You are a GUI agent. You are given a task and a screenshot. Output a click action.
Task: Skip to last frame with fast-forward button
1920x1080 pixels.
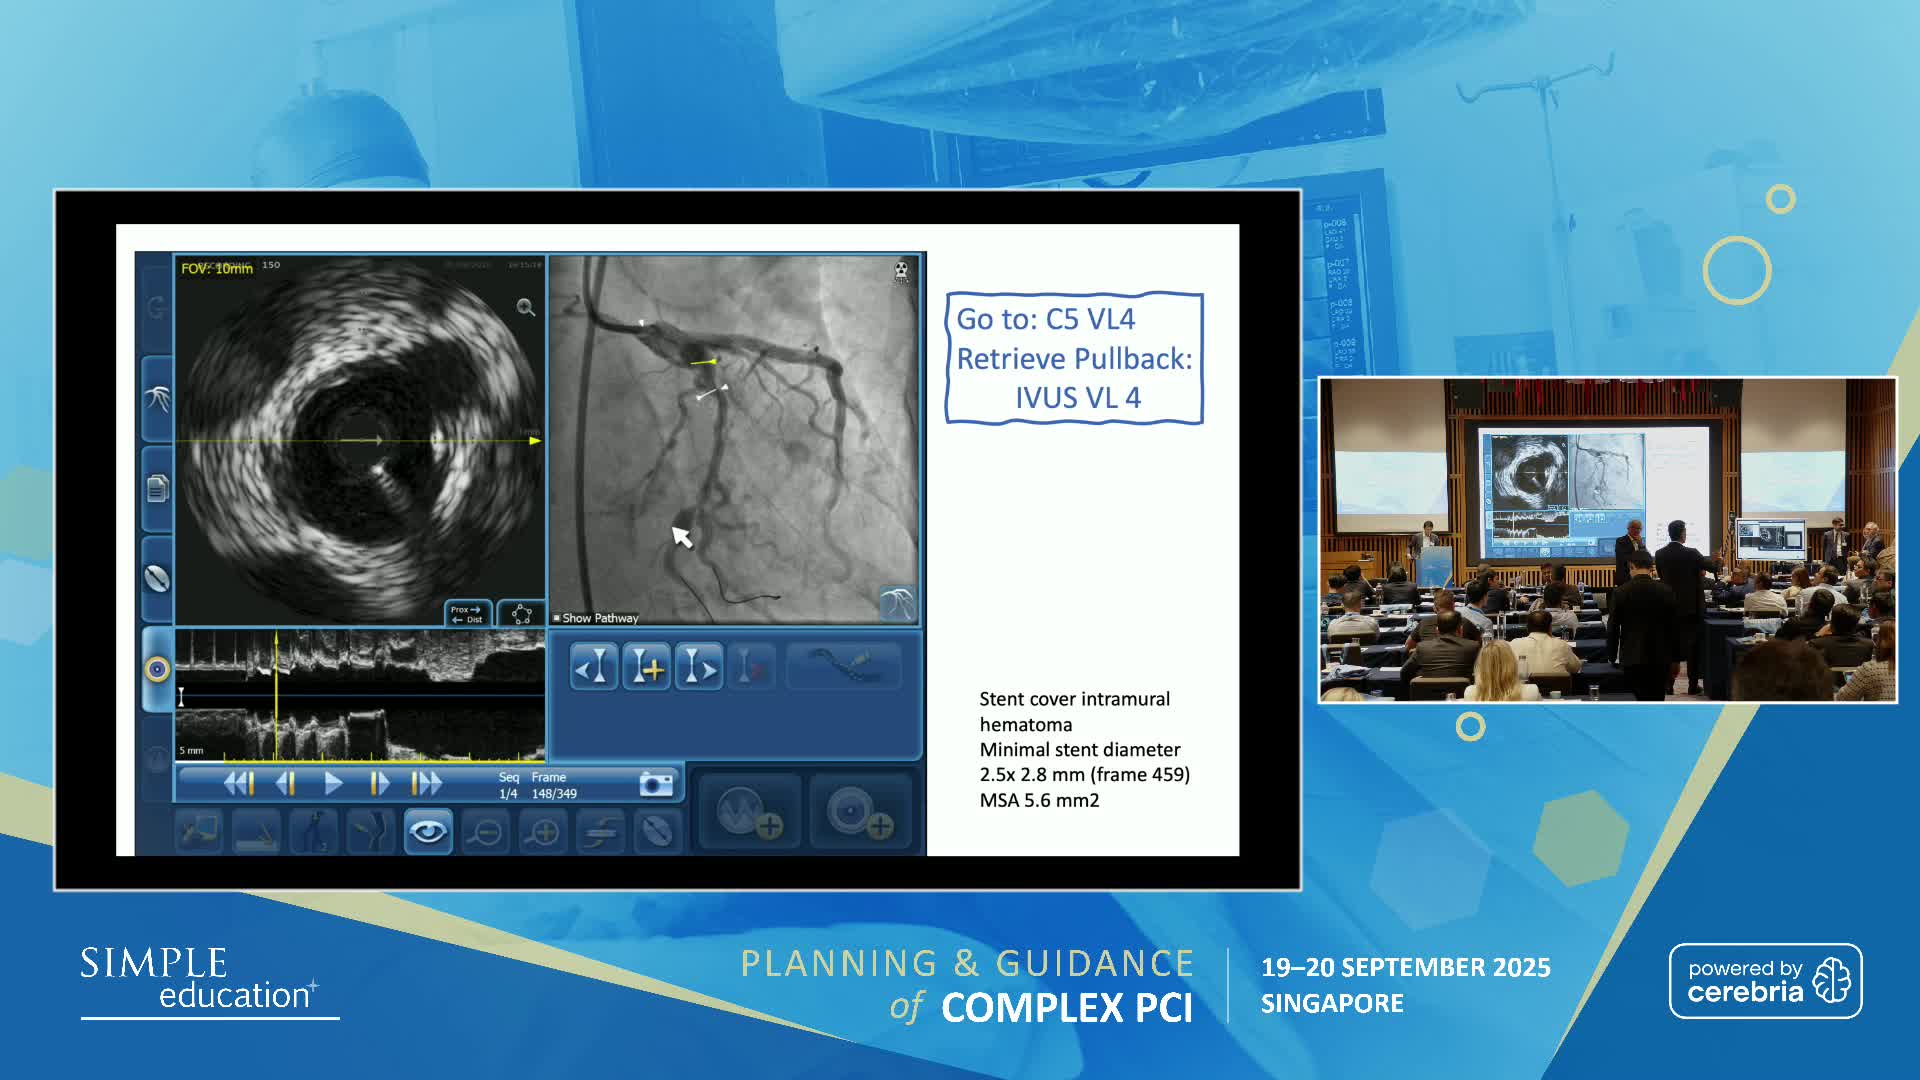tap(427, 784)
